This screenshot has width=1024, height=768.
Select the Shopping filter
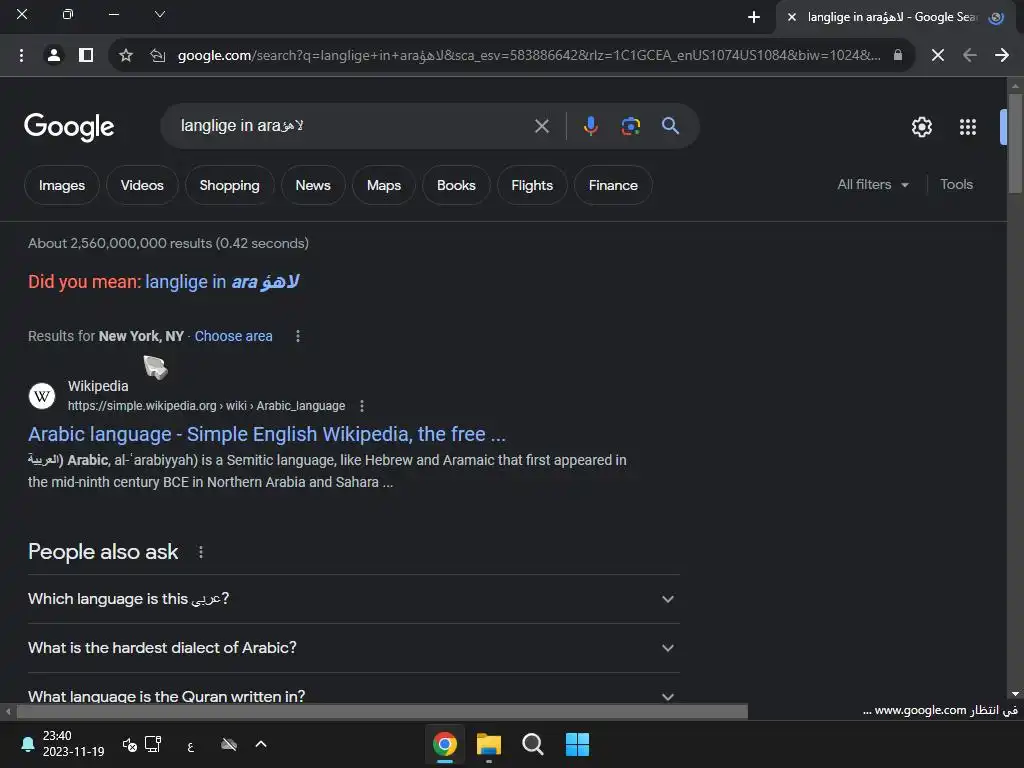[x=229, y=185]
